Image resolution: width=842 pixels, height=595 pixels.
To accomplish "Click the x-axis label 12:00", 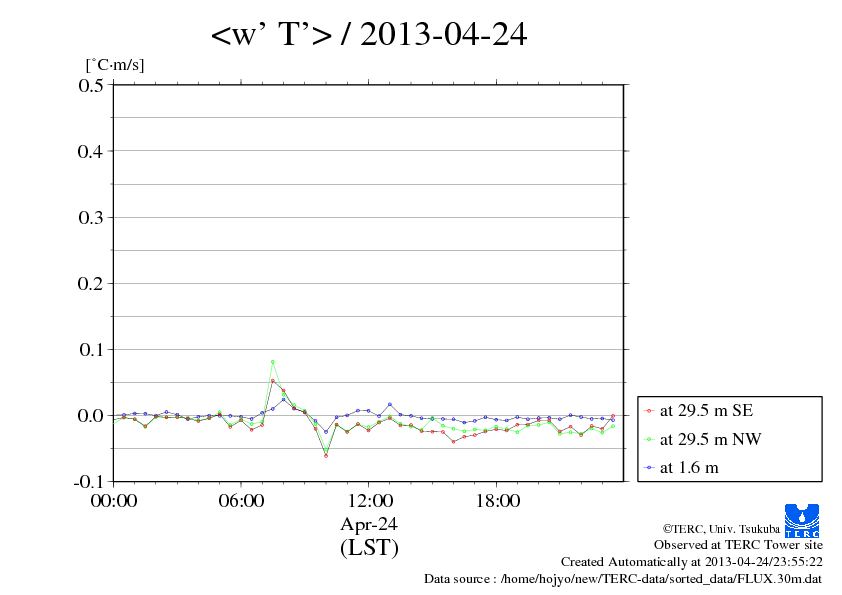I will coord(369,501).
